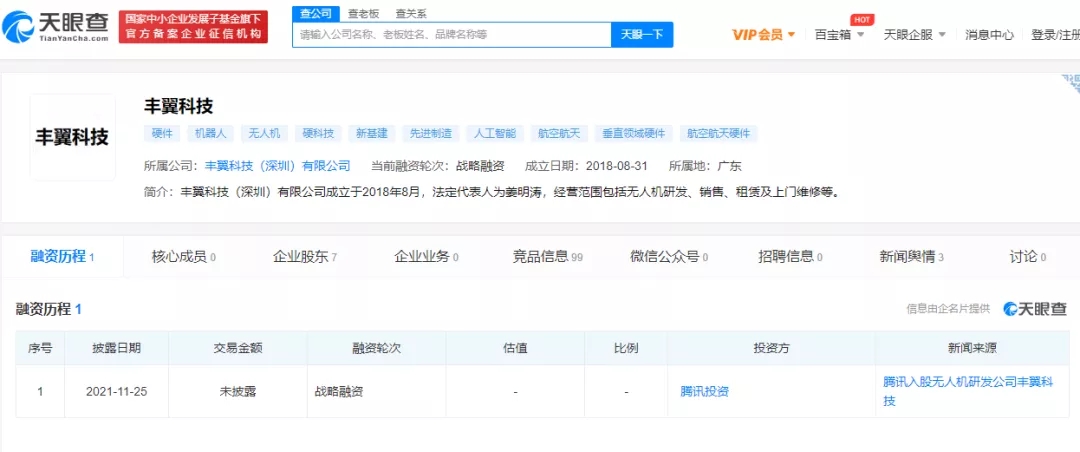This screenshot has width=1080, height=452.
Task: Switch to 竞品信息 tab
Action: [x=547, y=257]
